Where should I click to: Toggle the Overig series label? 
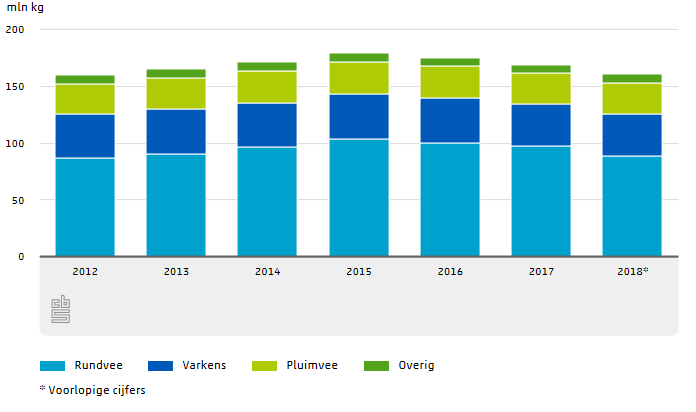(417, 366)
